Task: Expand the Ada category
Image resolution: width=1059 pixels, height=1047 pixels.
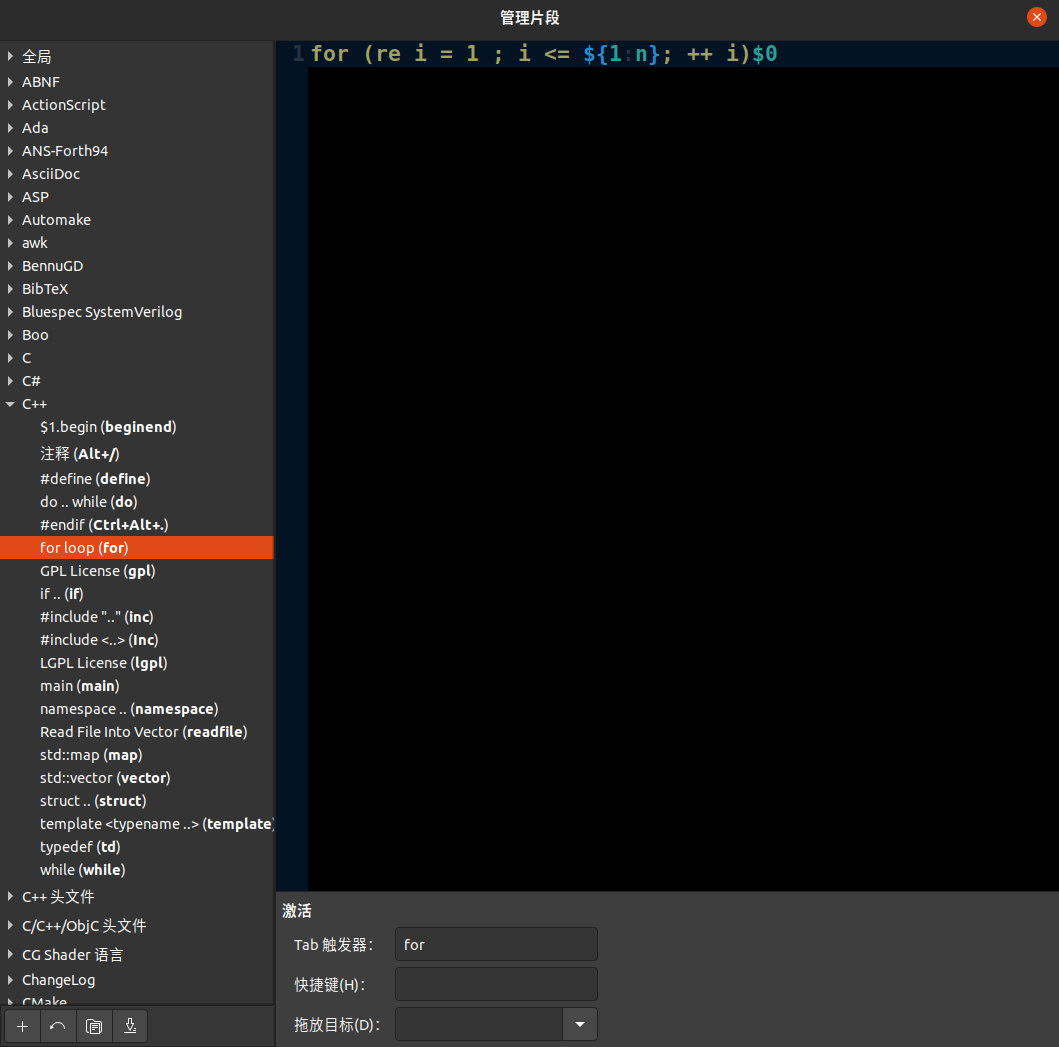Action: 10,128
